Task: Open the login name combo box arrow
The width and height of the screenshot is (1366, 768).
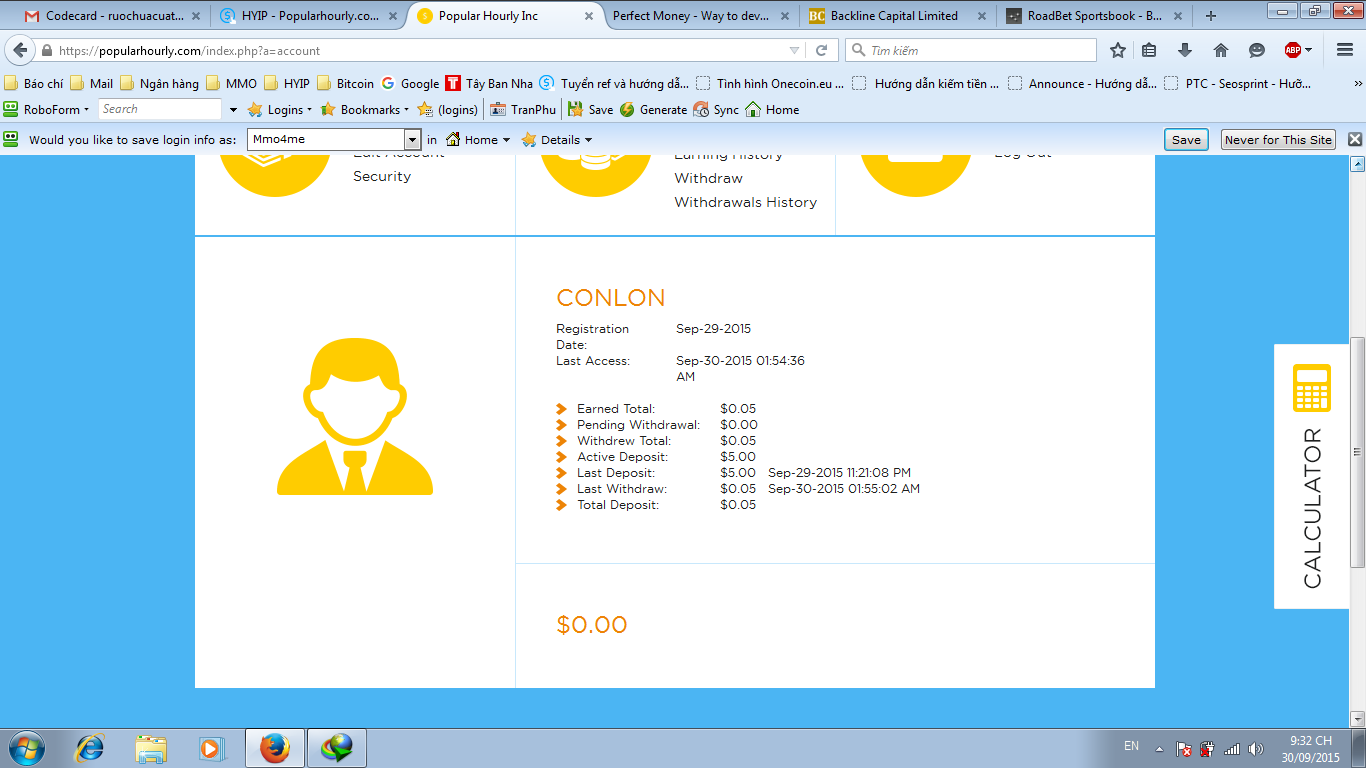Action: click(x=412, y=140)
